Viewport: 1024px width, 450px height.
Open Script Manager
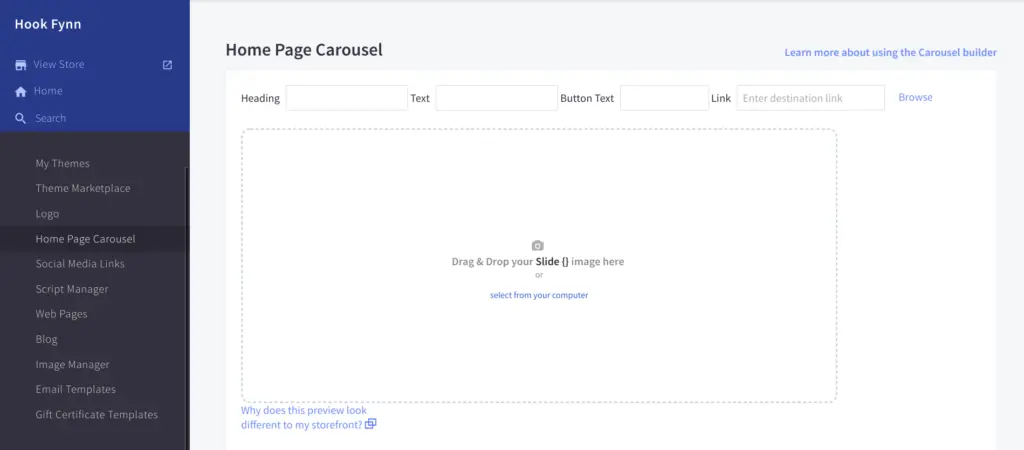(72, 289)
